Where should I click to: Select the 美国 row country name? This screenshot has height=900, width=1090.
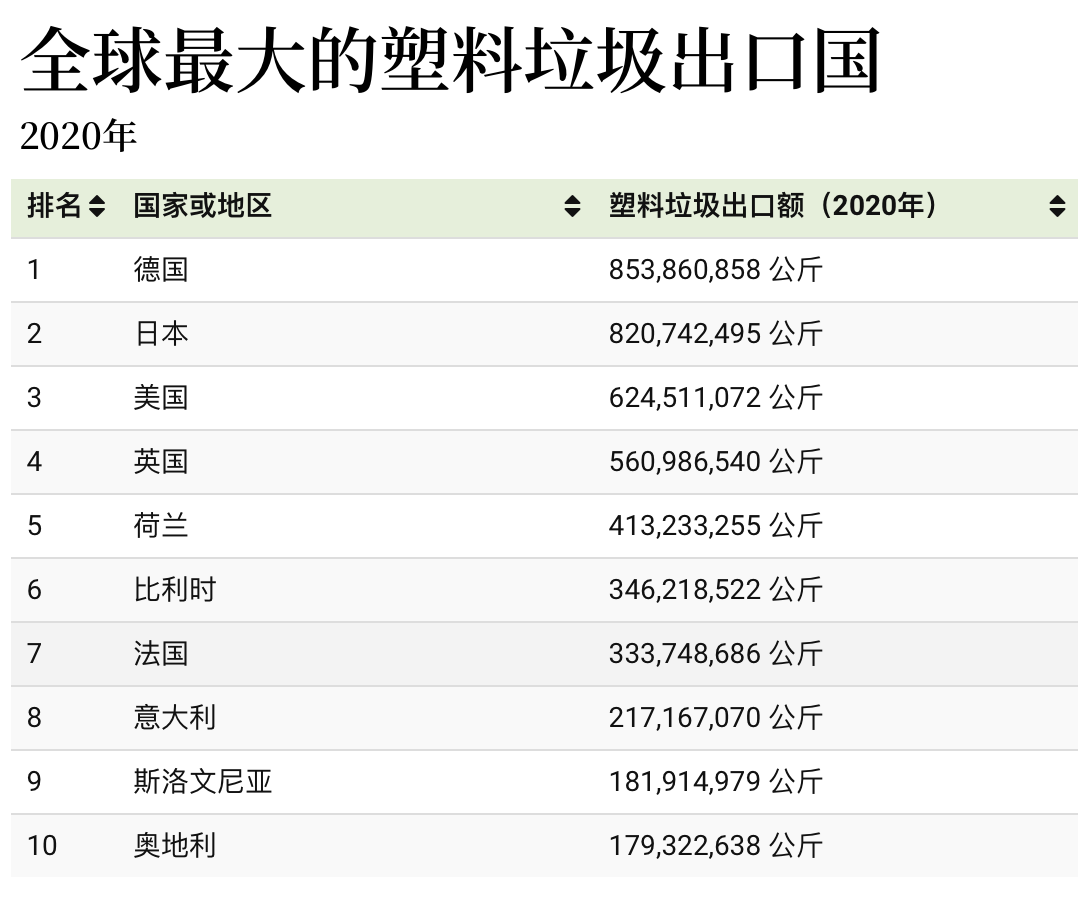[x=161, y=398]
